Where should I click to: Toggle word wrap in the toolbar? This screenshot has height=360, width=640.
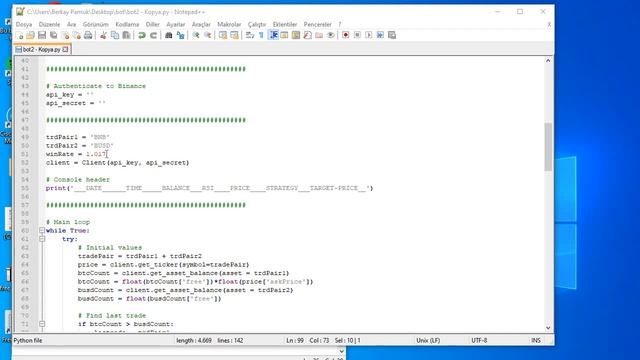(x=250, y=36)
